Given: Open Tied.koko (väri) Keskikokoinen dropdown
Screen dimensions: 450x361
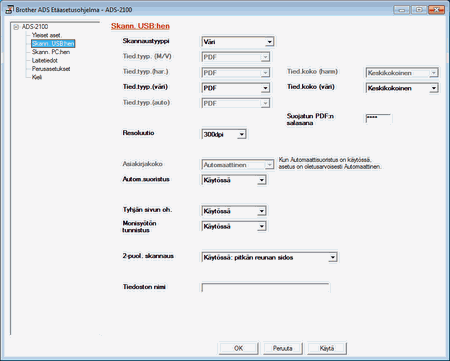Looking at the screenshot, I should tap(402, 88).
